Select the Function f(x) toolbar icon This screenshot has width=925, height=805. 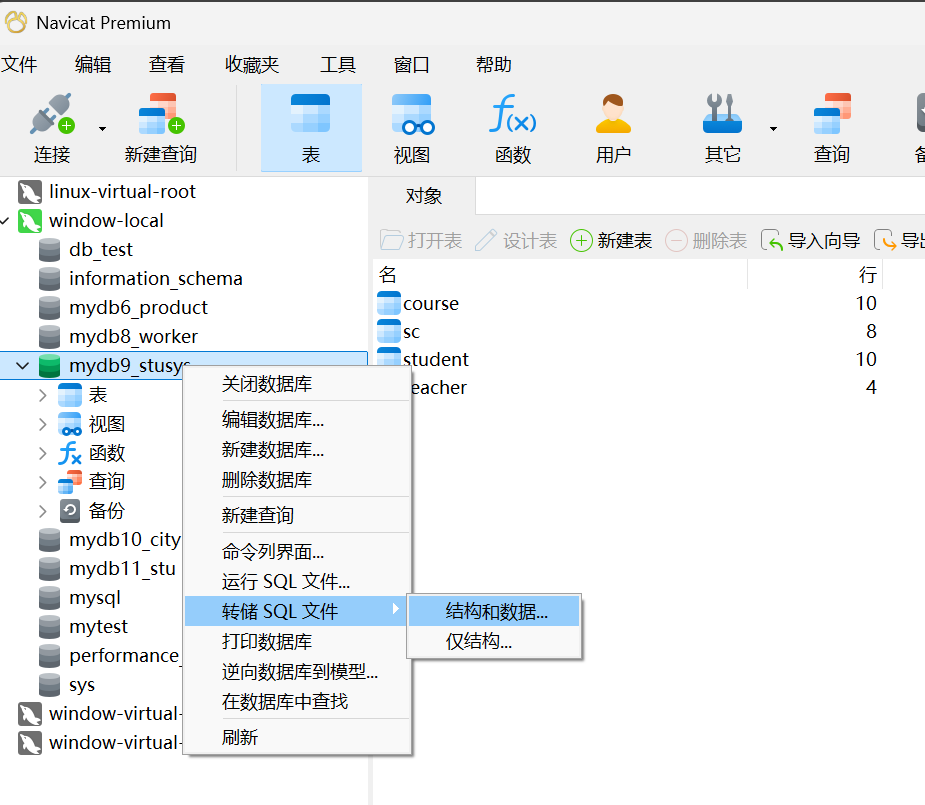pos(513,113)
